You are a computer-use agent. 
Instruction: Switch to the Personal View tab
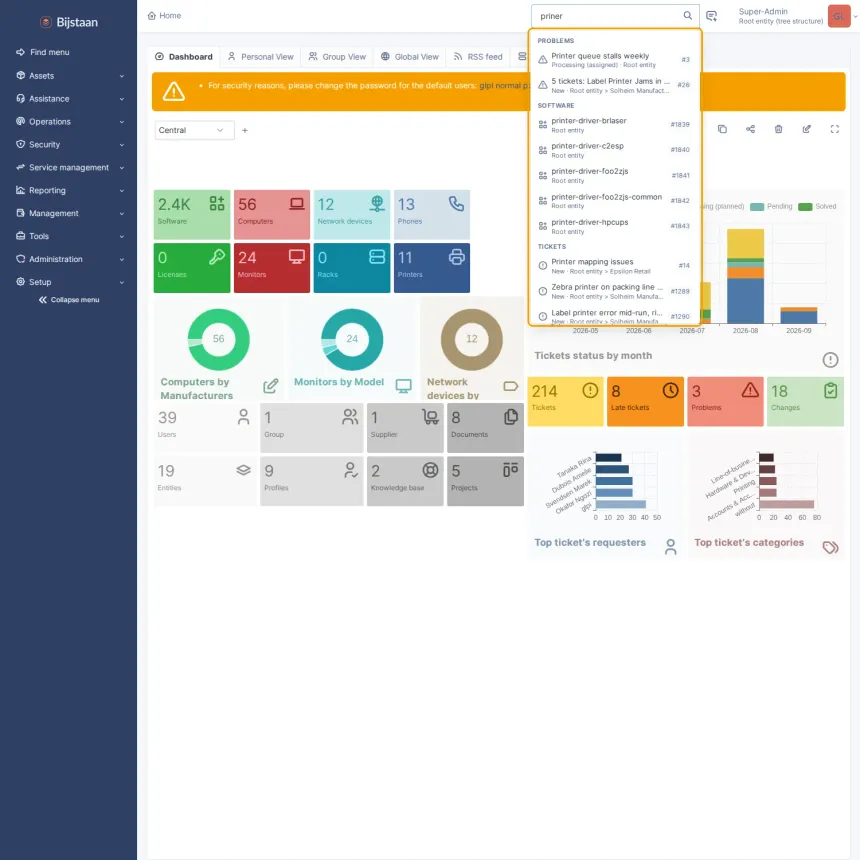(x=261, y=56)
